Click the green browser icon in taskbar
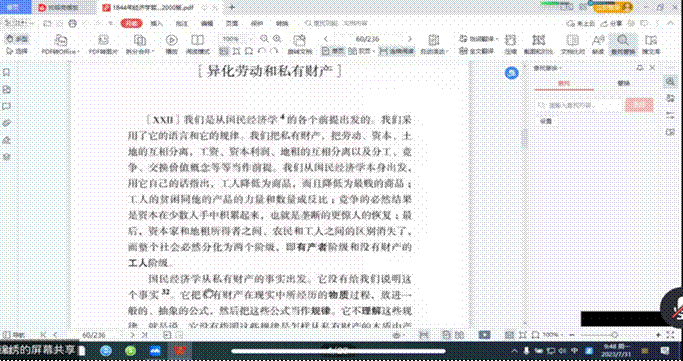The image size is (683, 361). pos(130,351)
